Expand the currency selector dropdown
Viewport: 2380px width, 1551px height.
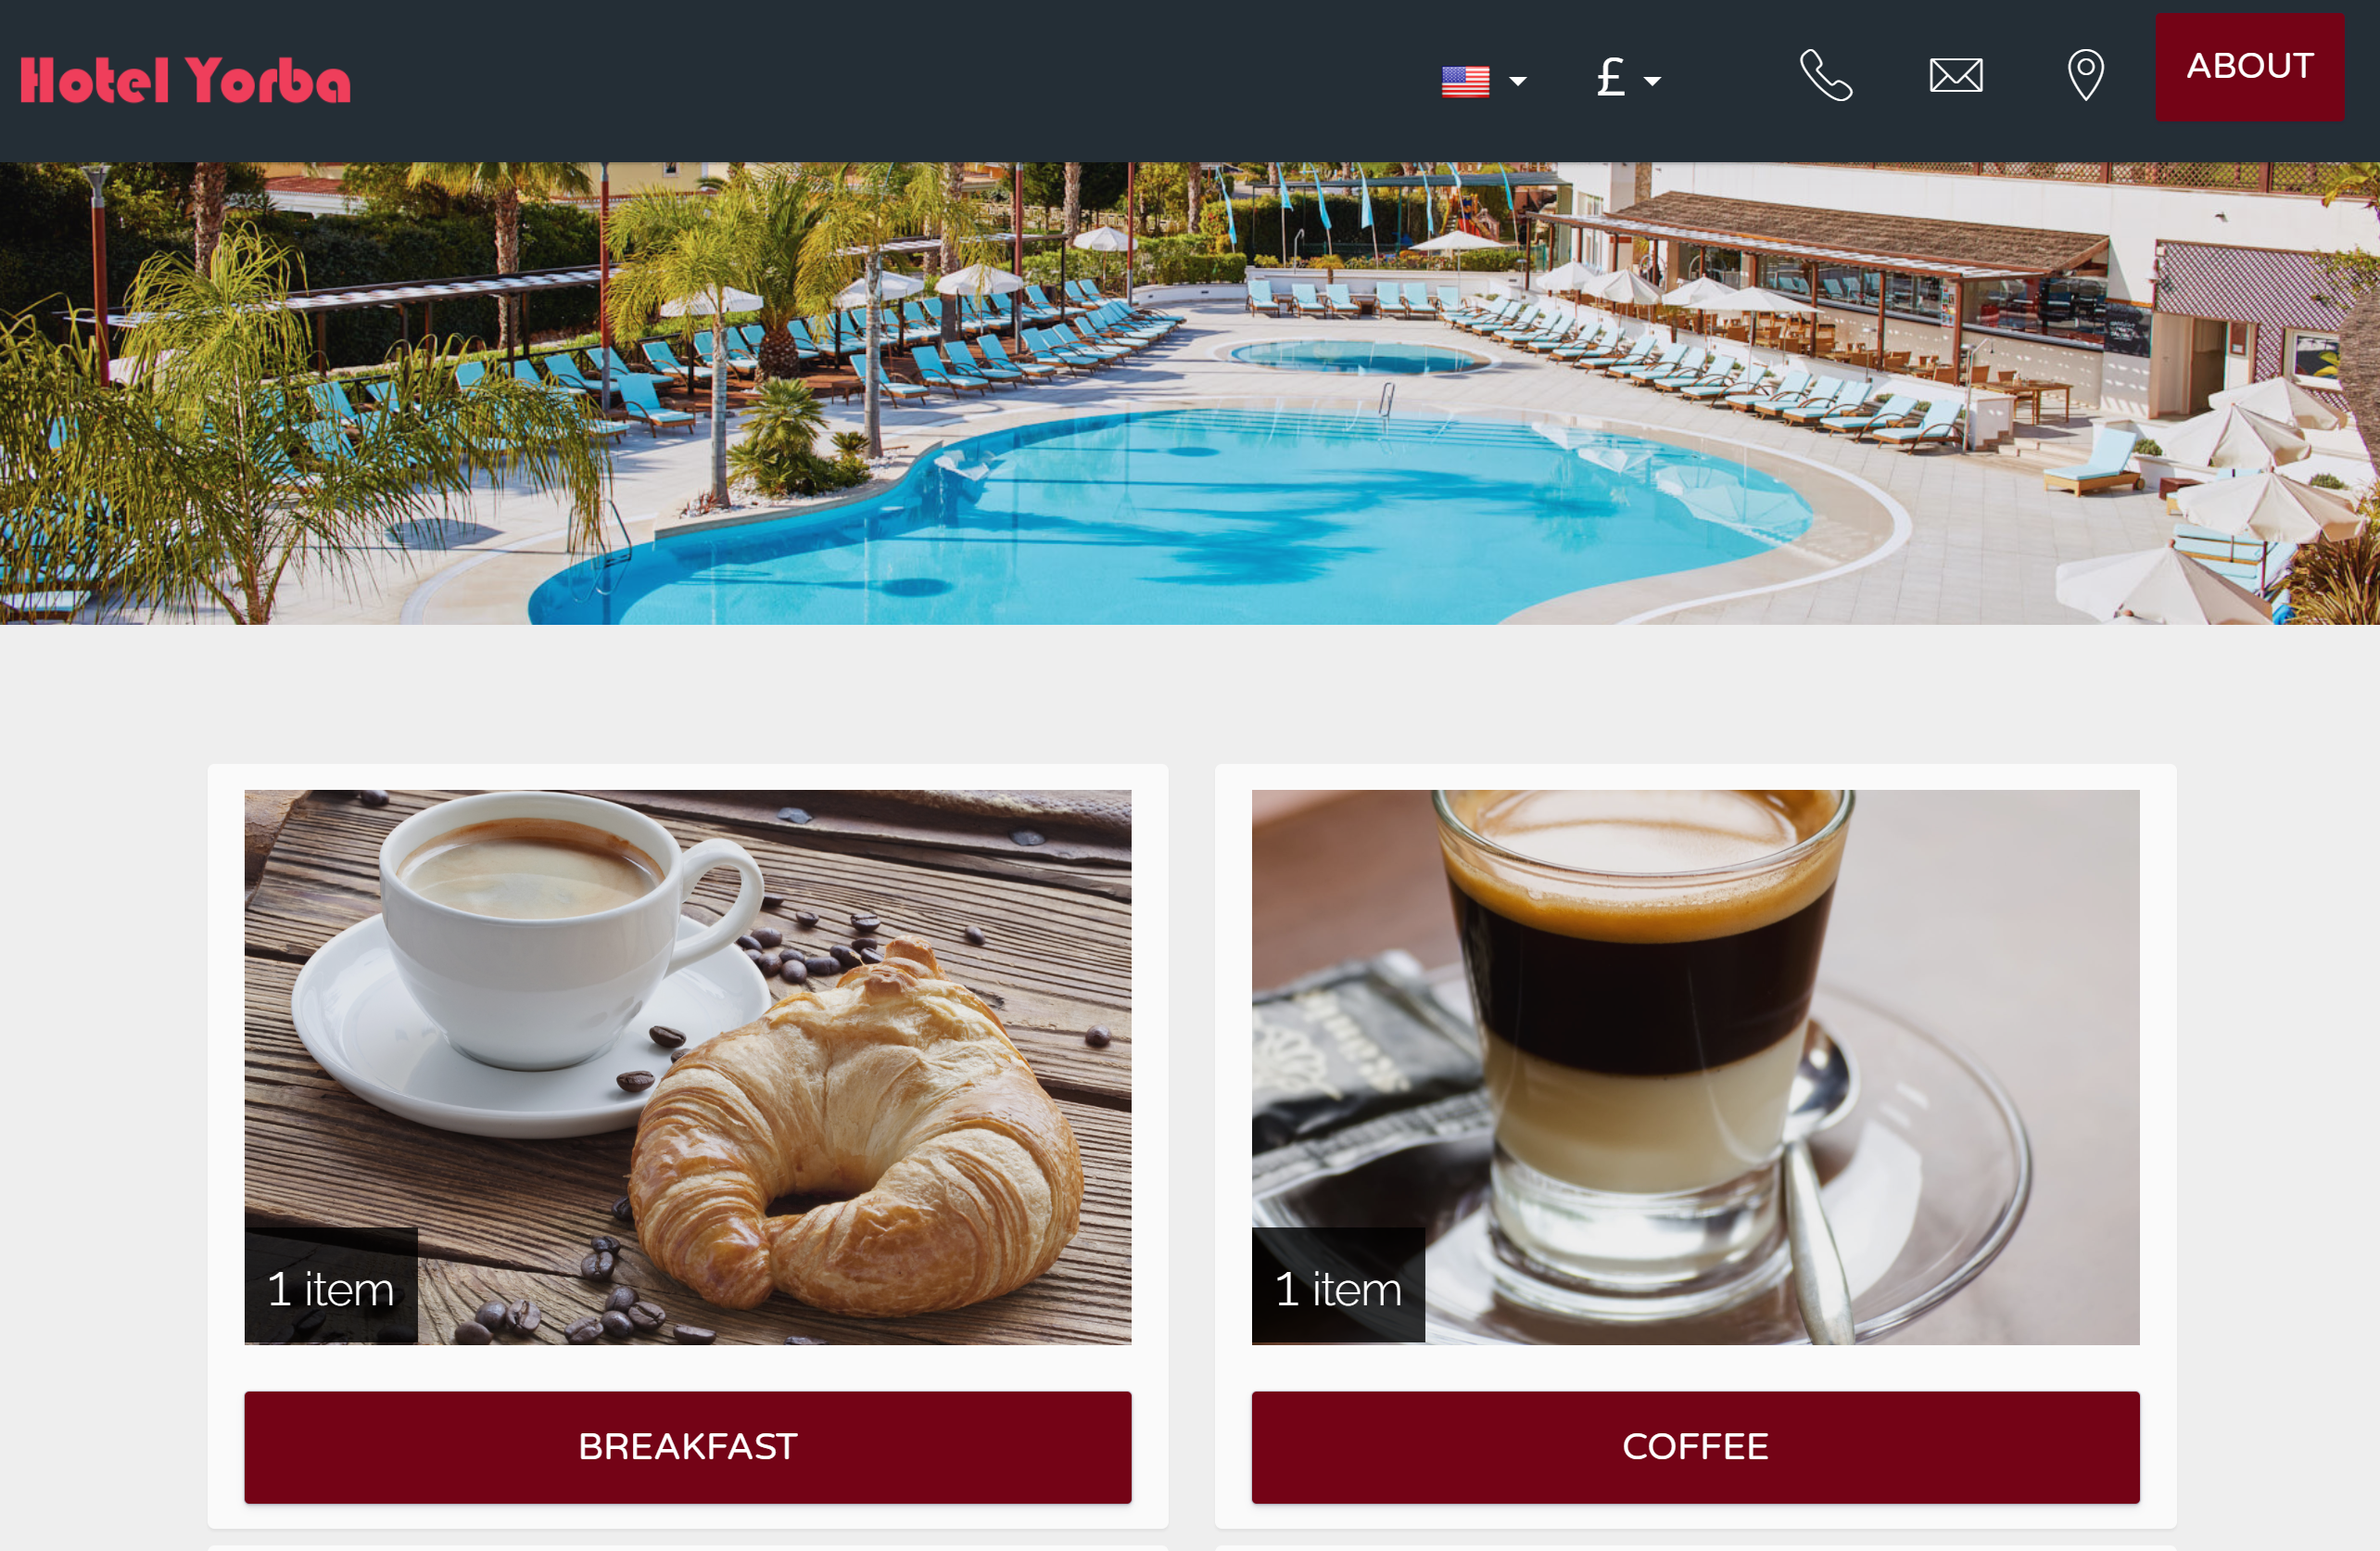coord(1626,76)
